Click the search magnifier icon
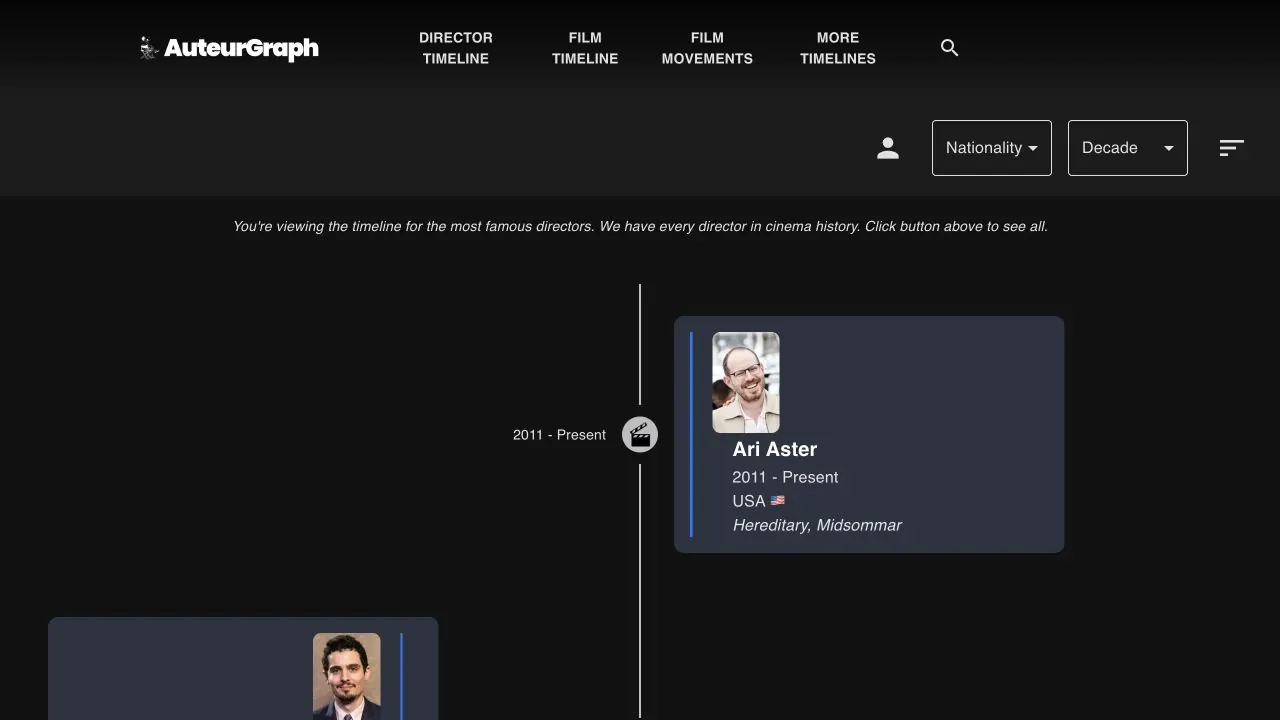The image size is (1280, 720). 950,48
